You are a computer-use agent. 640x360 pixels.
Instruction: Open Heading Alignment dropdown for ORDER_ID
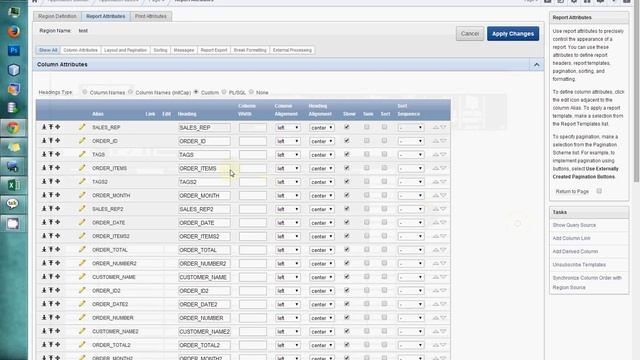pyautogui.click(x=322, y=141)
